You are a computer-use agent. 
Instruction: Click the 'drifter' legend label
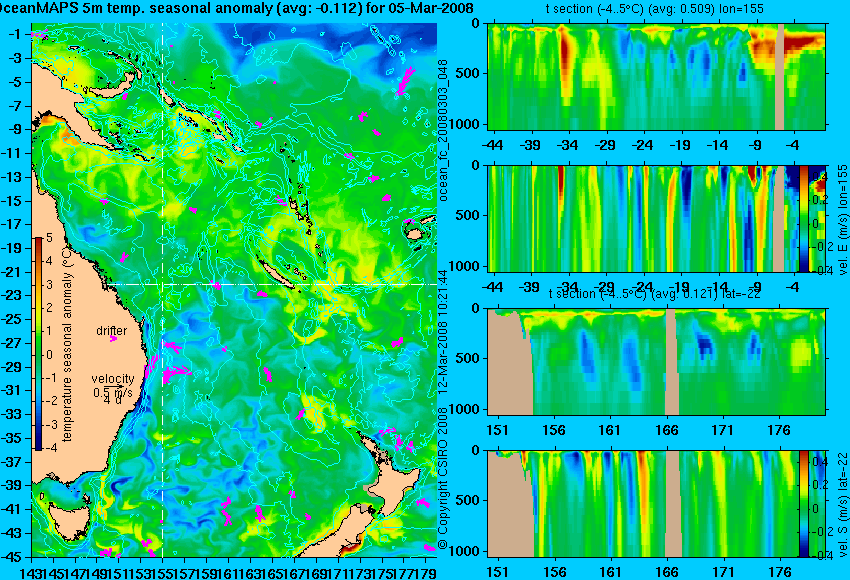(x=112, y=331)
